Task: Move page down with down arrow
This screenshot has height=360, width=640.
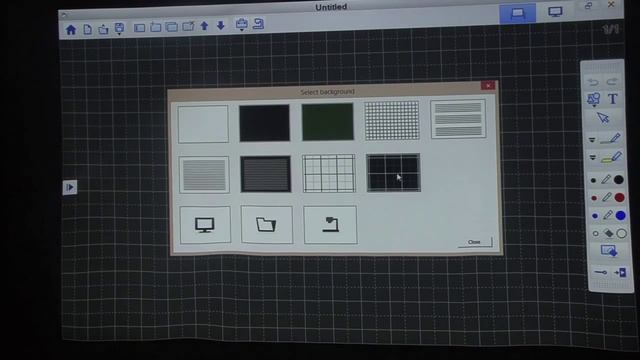Action: pos(221,26)
